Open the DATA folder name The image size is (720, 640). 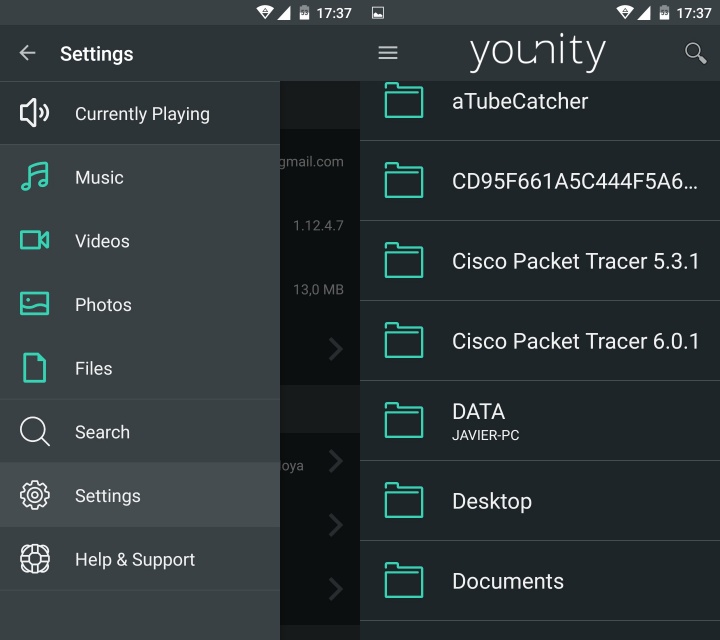pos(478,411)
